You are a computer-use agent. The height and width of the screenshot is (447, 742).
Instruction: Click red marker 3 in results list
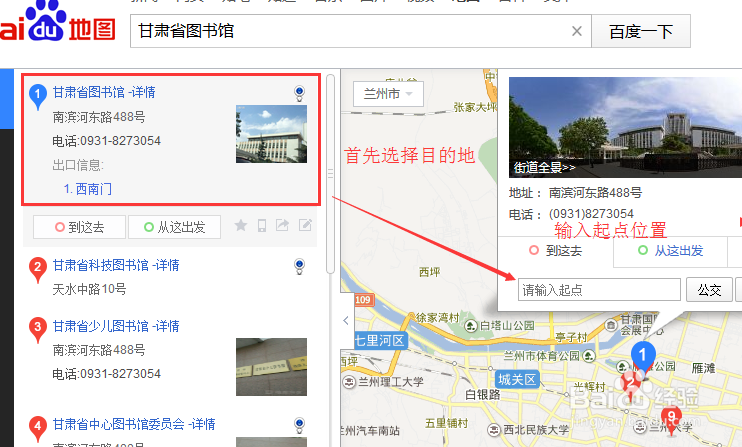click(38, 330)
